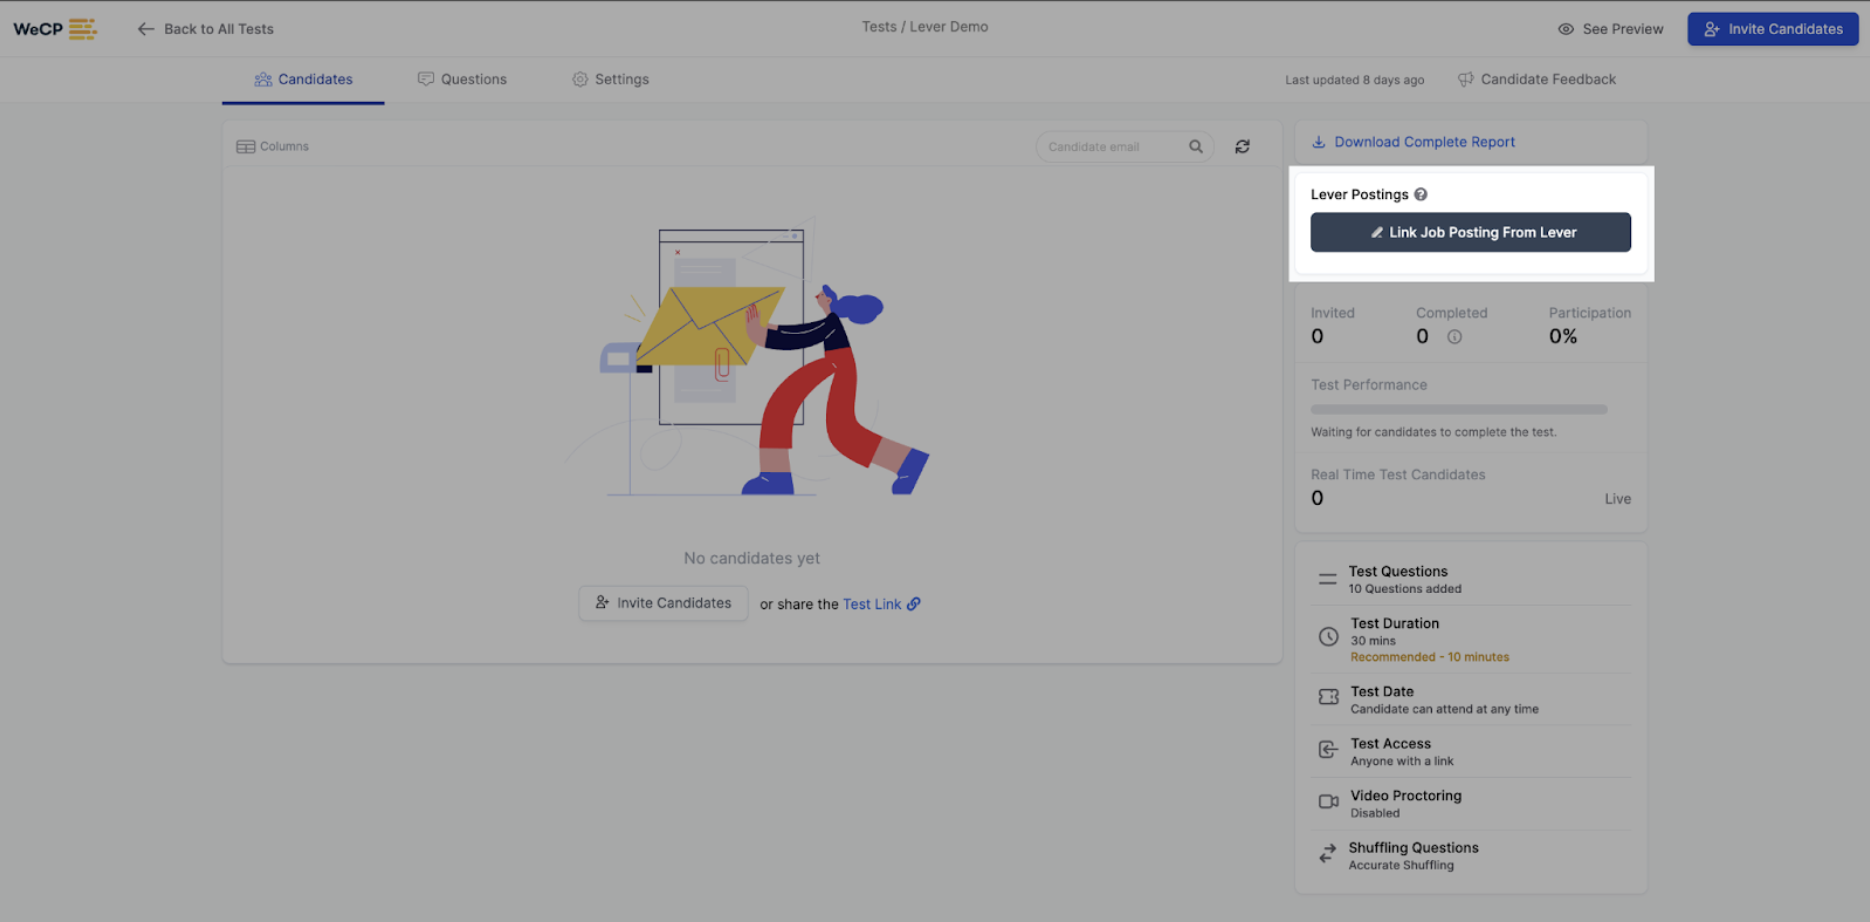Click the Shuffling Questions arrows icon
This screenshot has height=922, width=1870.
[1327, 854]
